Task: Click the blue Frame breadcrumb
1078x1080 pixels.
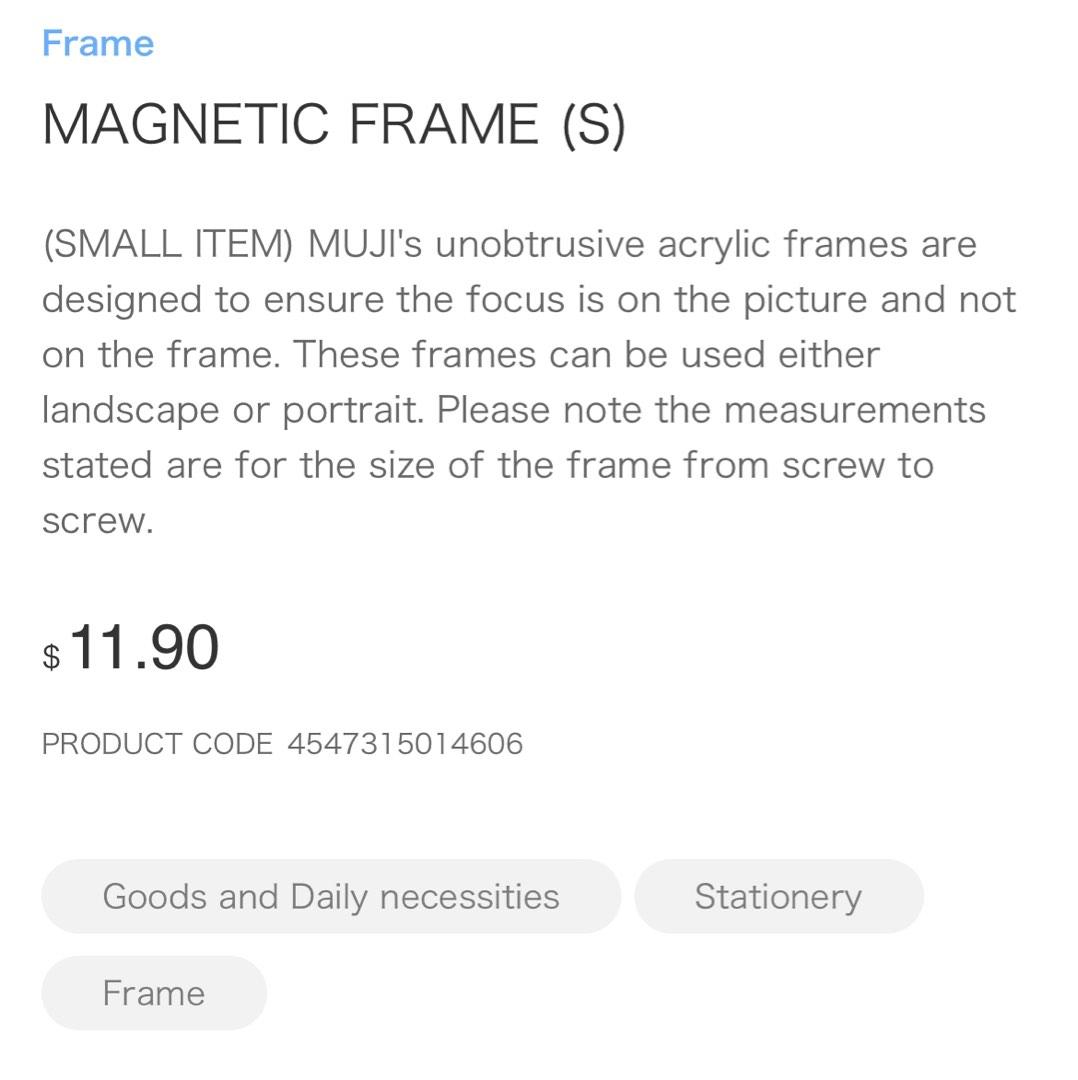Action: click(x=97, y=42)
